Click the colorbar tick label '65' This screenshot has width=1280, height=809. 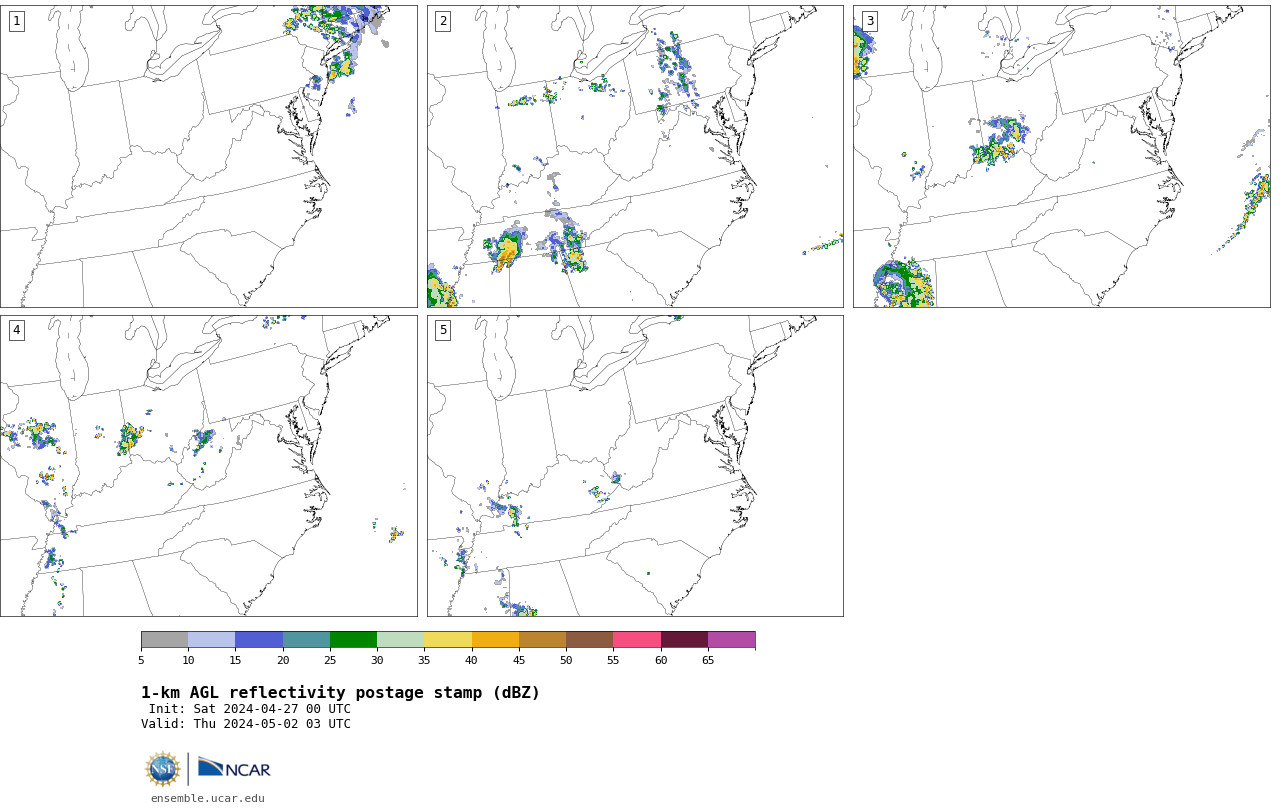[708, 660]
